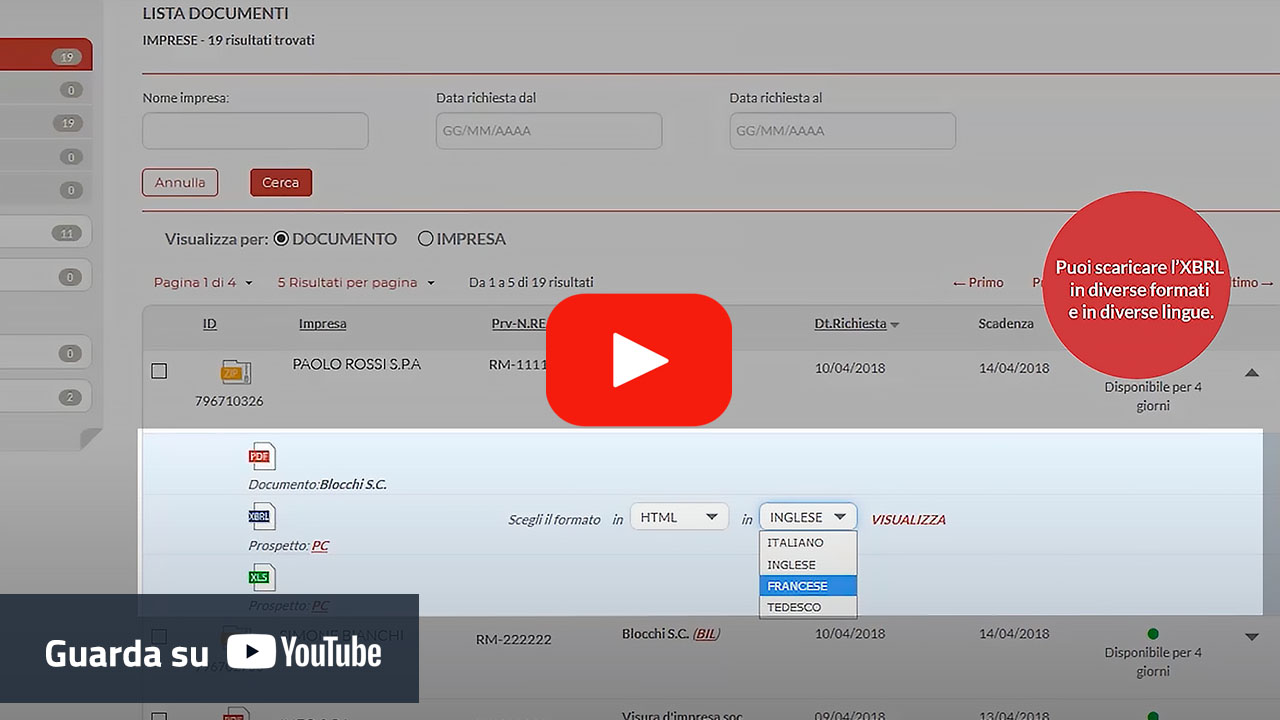The width and height of the screenshot is (1280, 720).
Task: Open the Pagina 1 di 4 dropdown
Action: point(203,283)
